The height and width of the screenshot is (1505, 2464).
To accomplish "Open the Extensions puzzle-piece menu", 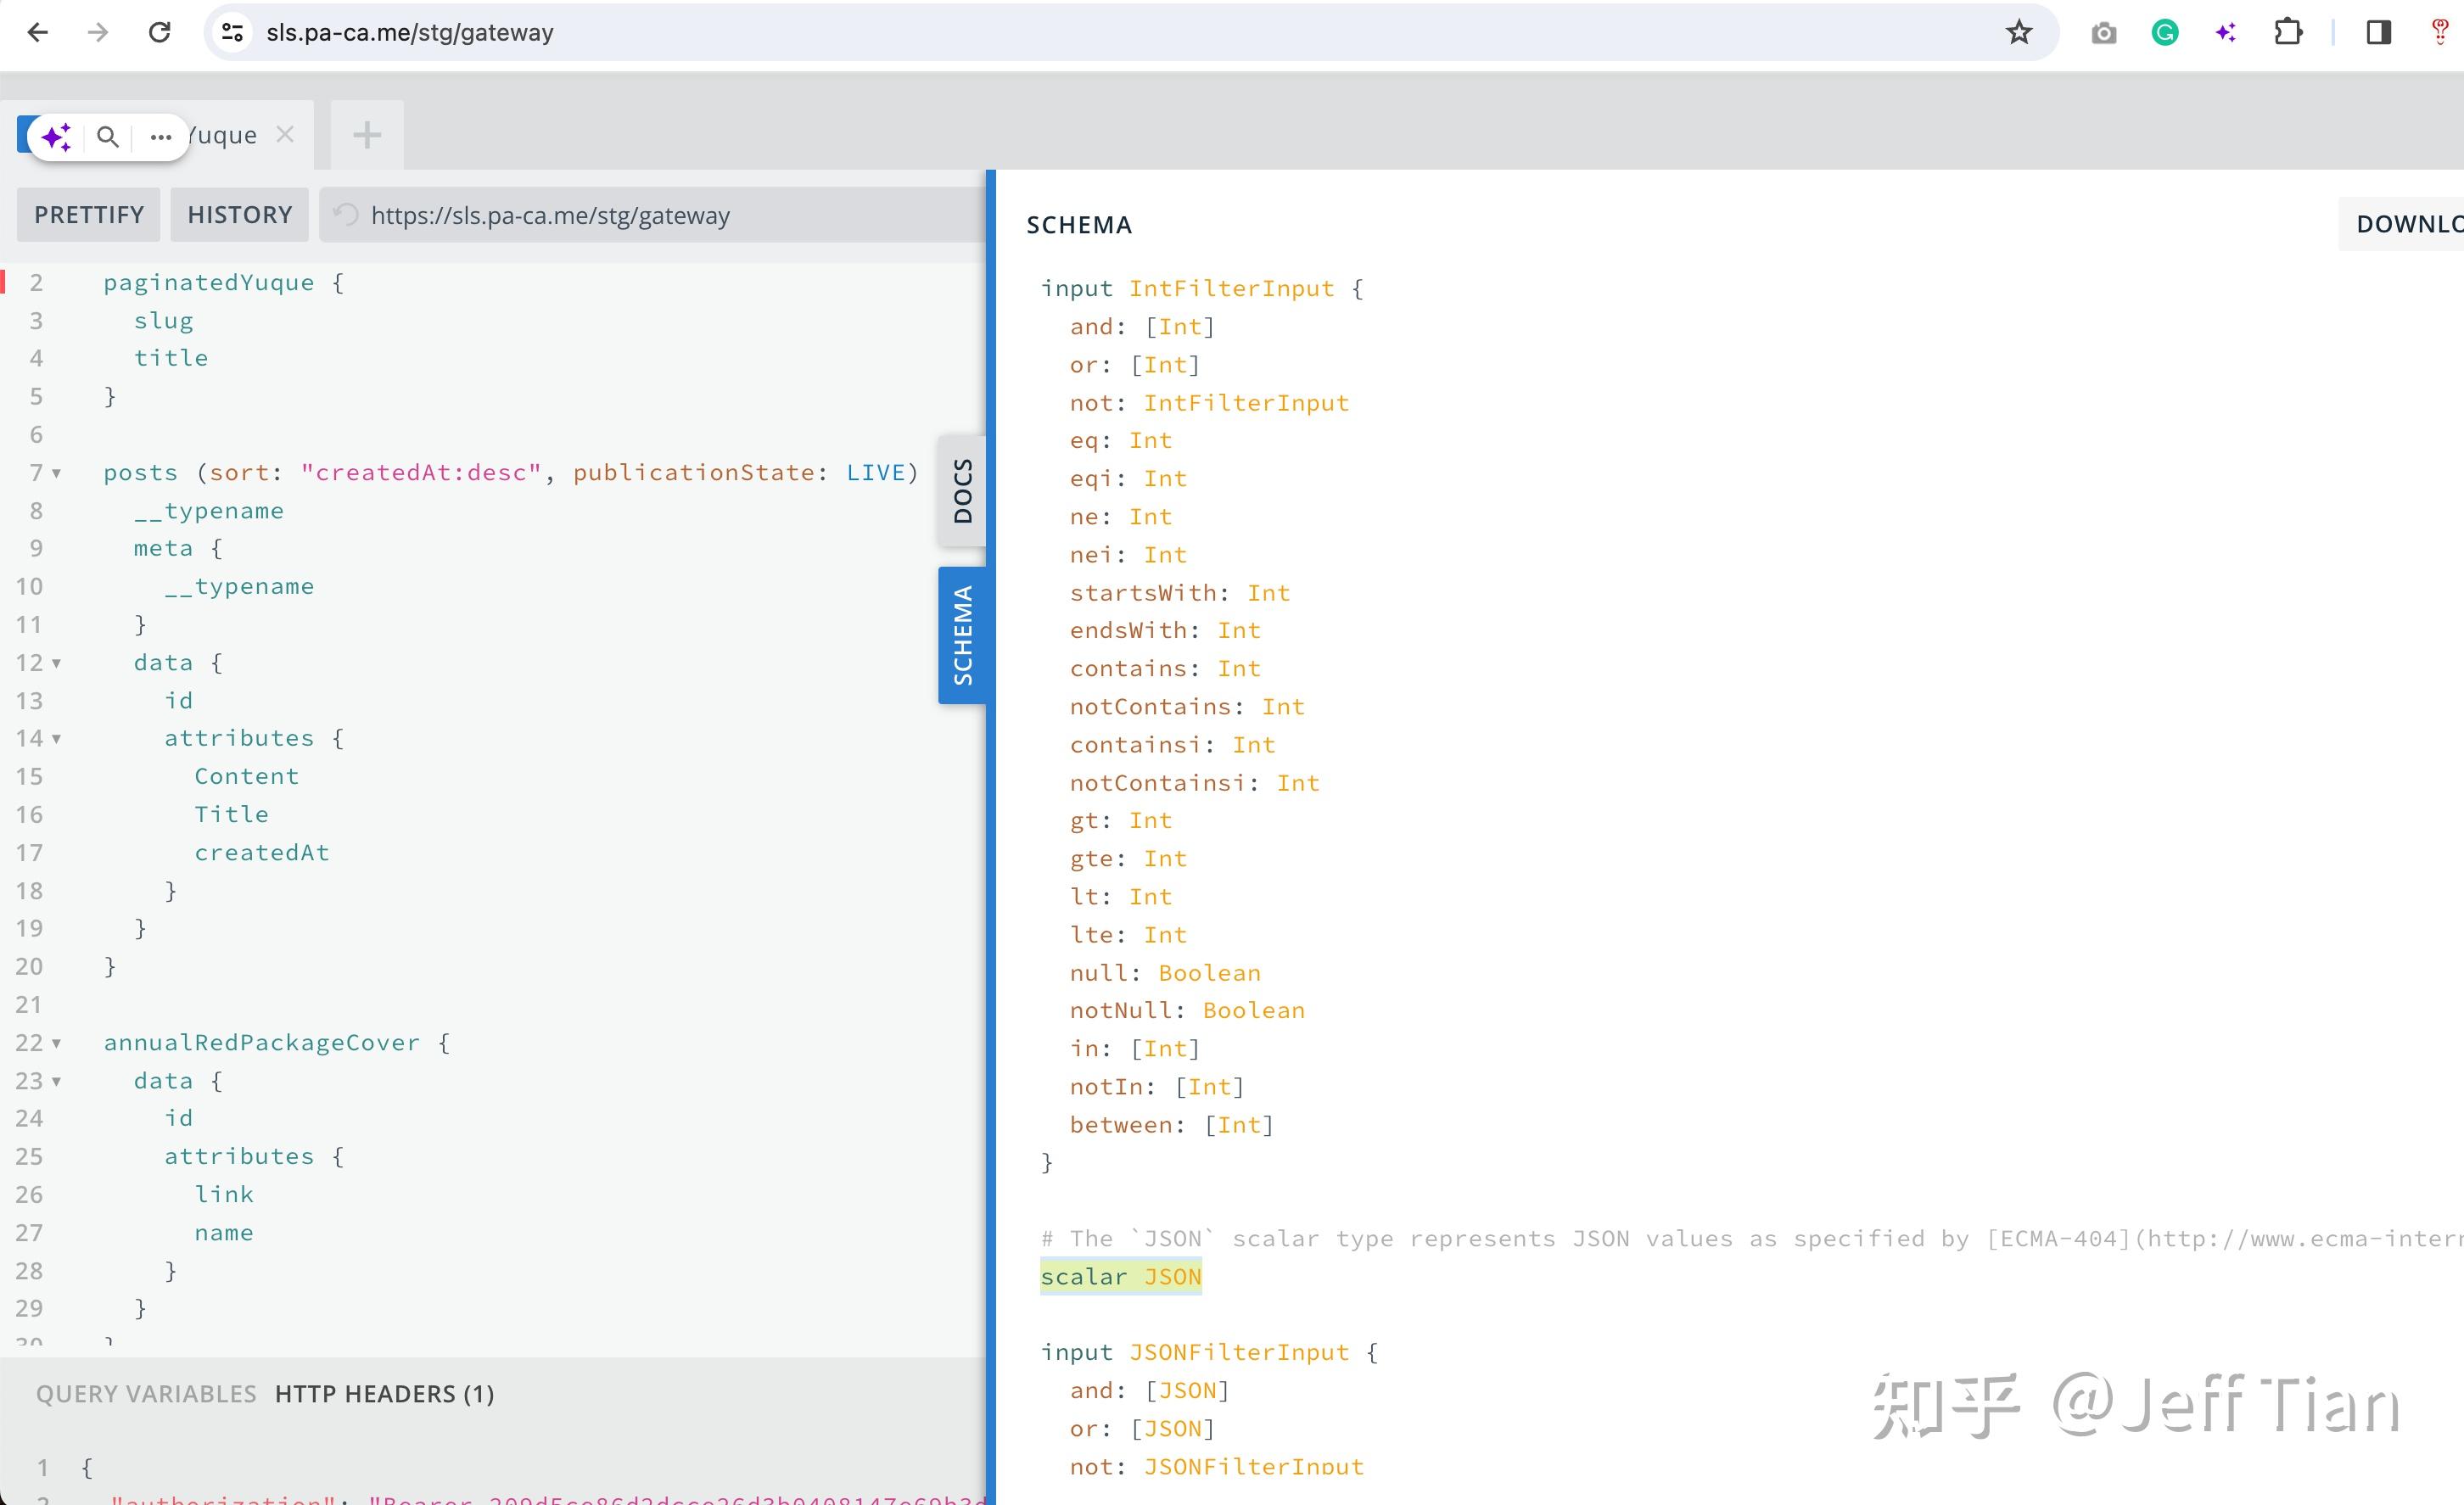I will (2288, 32).
